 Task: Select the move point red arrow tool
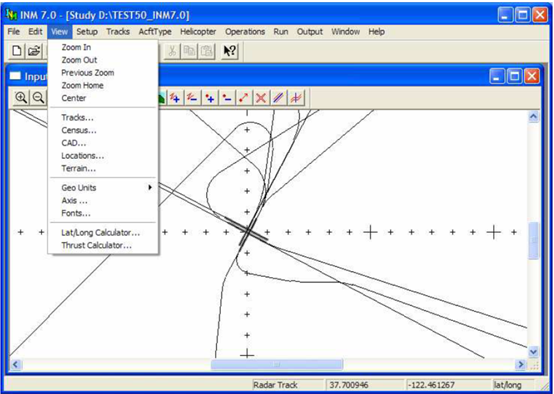pos(244,98)
